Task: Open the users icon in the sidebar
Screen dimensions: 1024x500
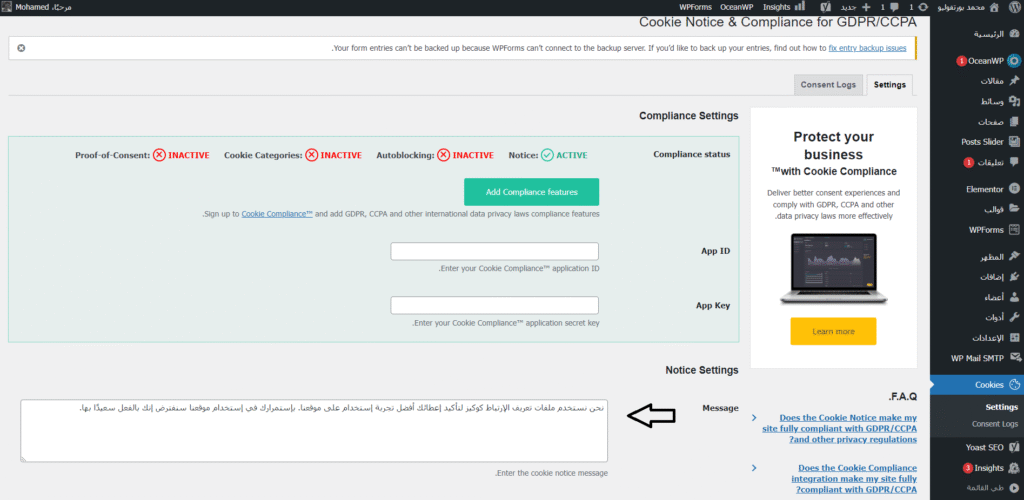Action: pos(1014,297)
